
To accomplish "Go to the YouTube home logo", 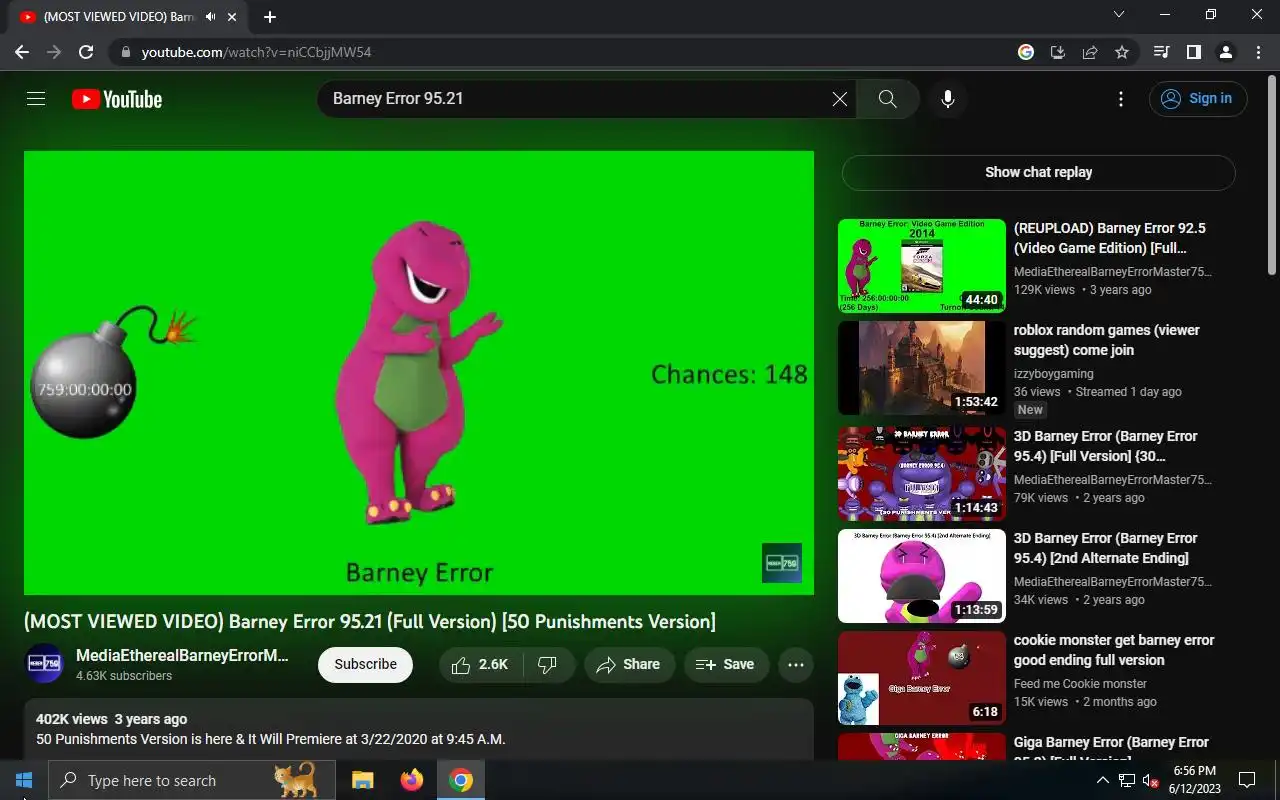I will (x=117, y=99).
